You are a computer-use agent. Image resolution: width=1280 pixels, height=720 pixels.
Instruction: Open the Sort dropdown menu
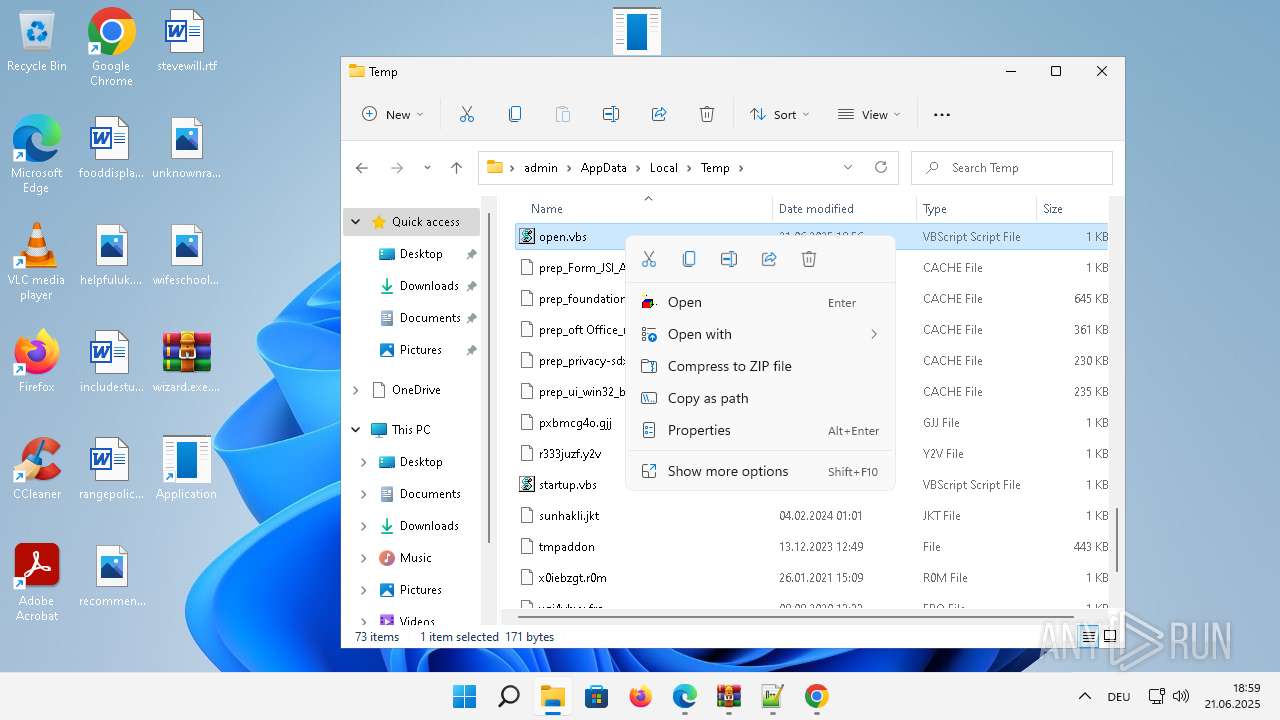pyautogui.click(x=780, y=114)
